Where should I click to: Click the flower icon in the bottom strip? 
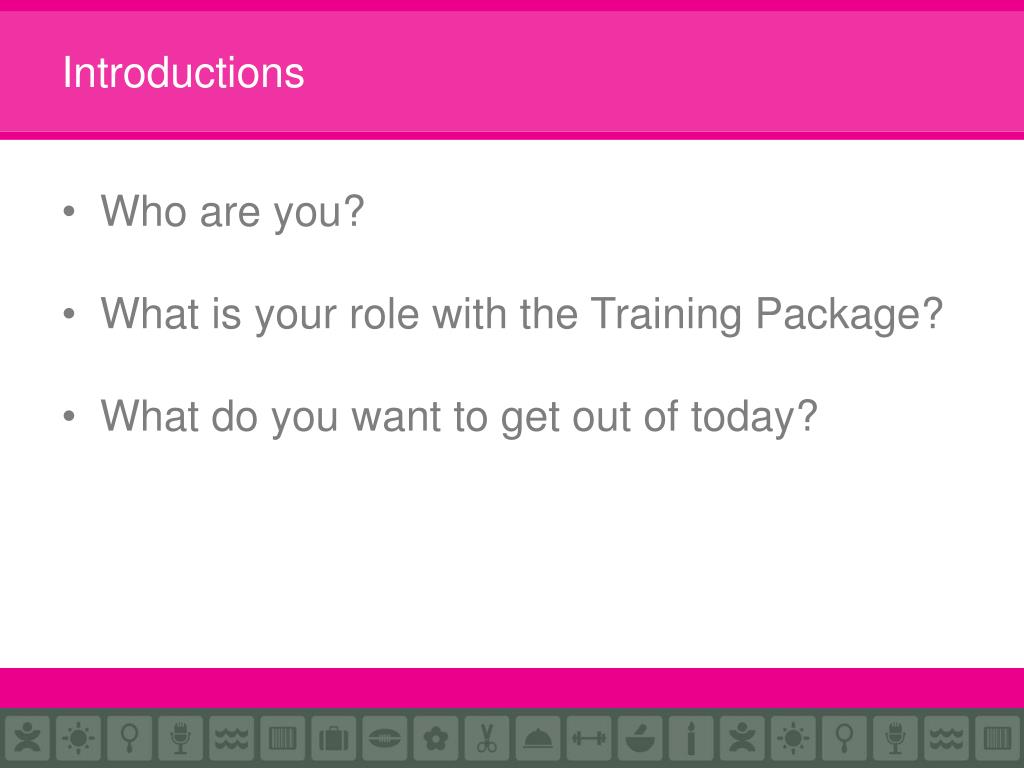point(436,739)
